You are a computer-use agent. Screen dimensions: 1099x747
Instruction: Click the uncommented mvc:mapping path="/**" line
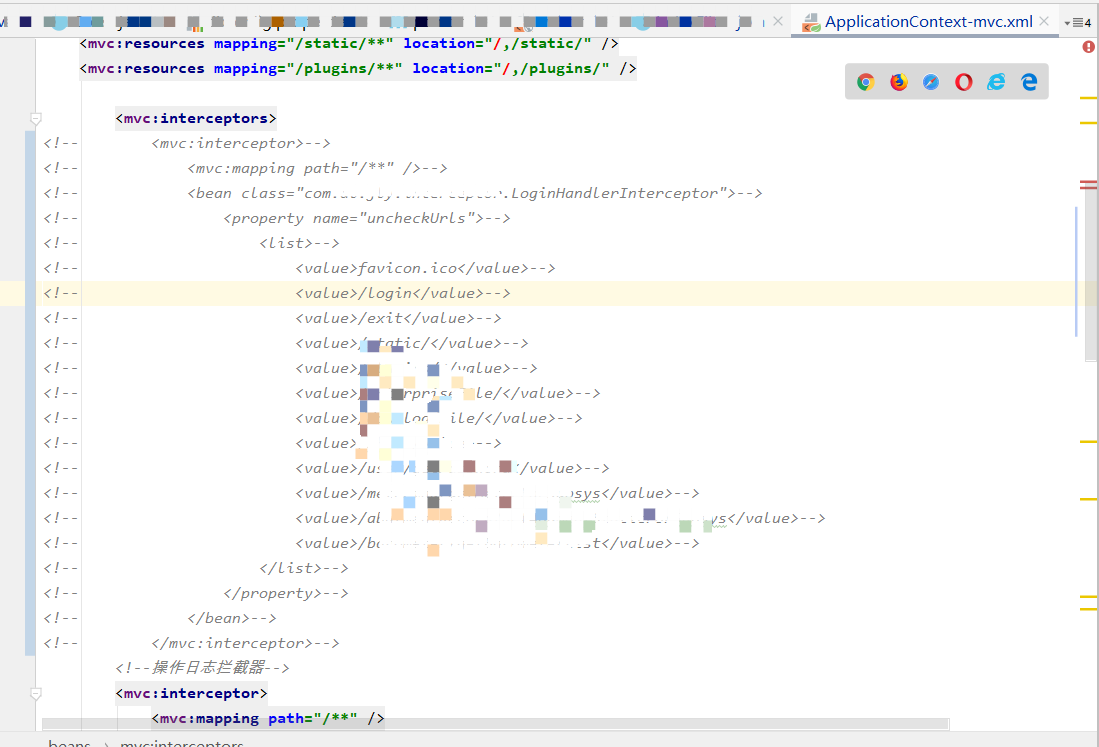(268, 719)
